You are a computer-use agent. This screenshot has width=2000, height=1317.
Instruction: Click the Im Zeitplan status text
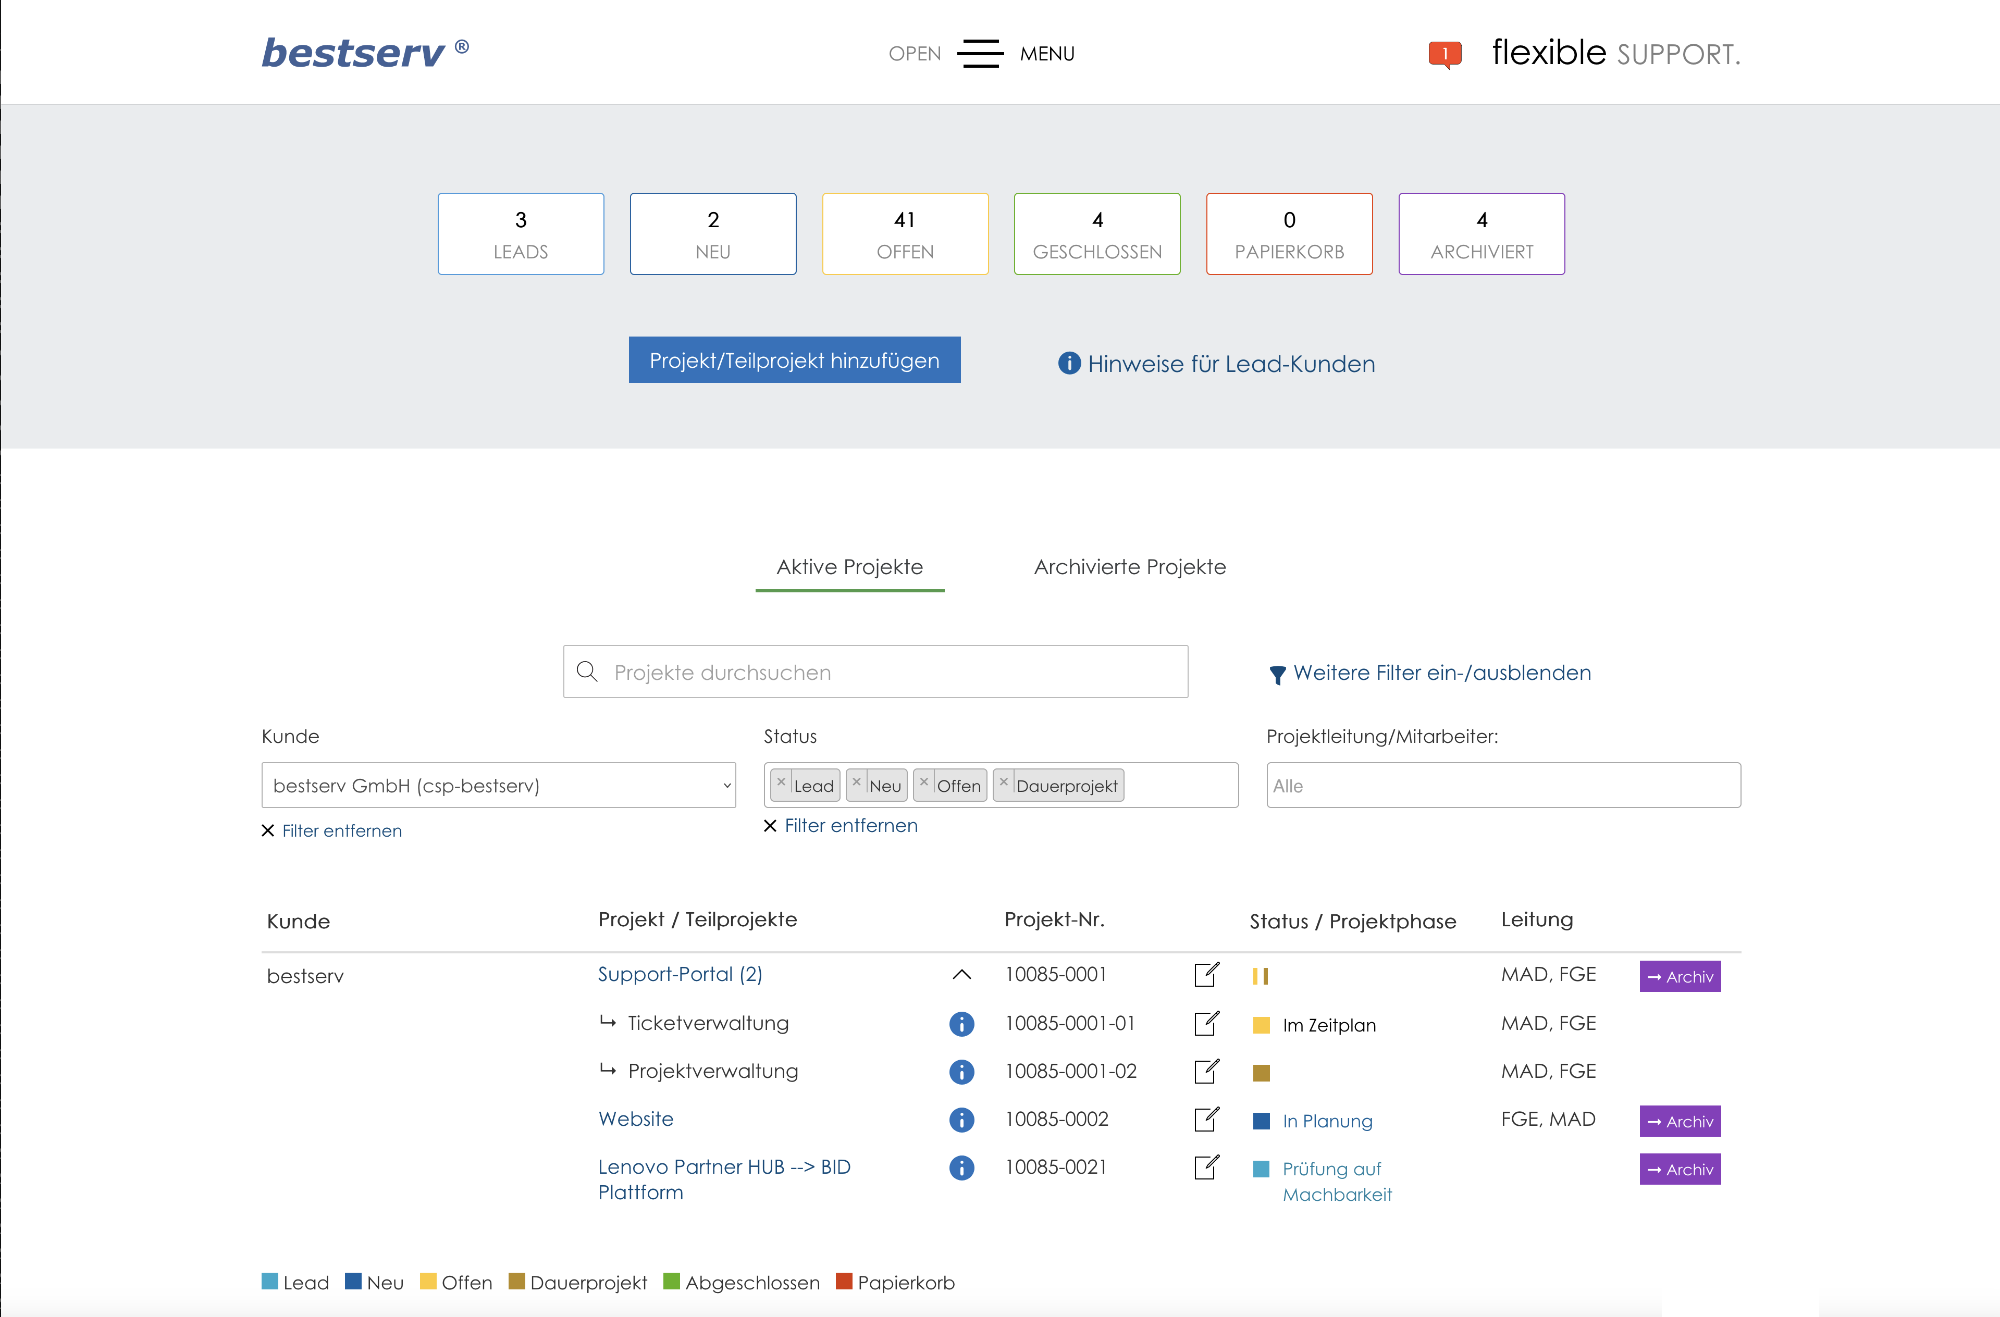click(1329, 1025)
